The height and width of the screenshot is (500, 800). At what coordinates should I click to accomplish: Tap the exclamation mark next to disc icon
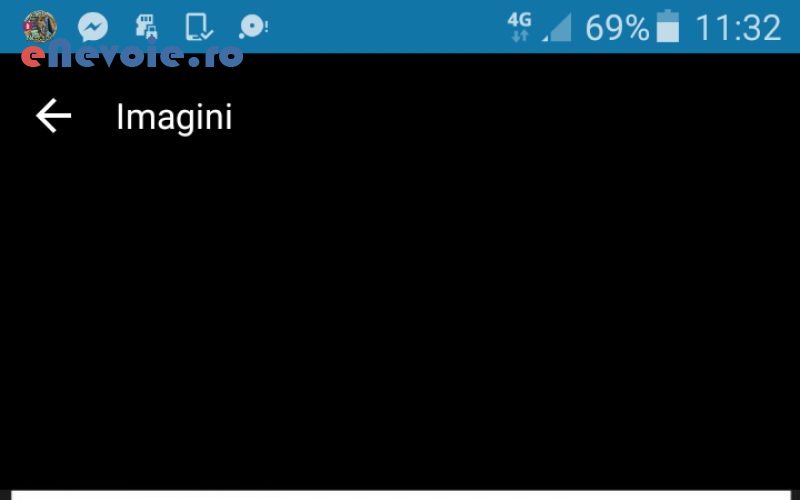point(266,26)
